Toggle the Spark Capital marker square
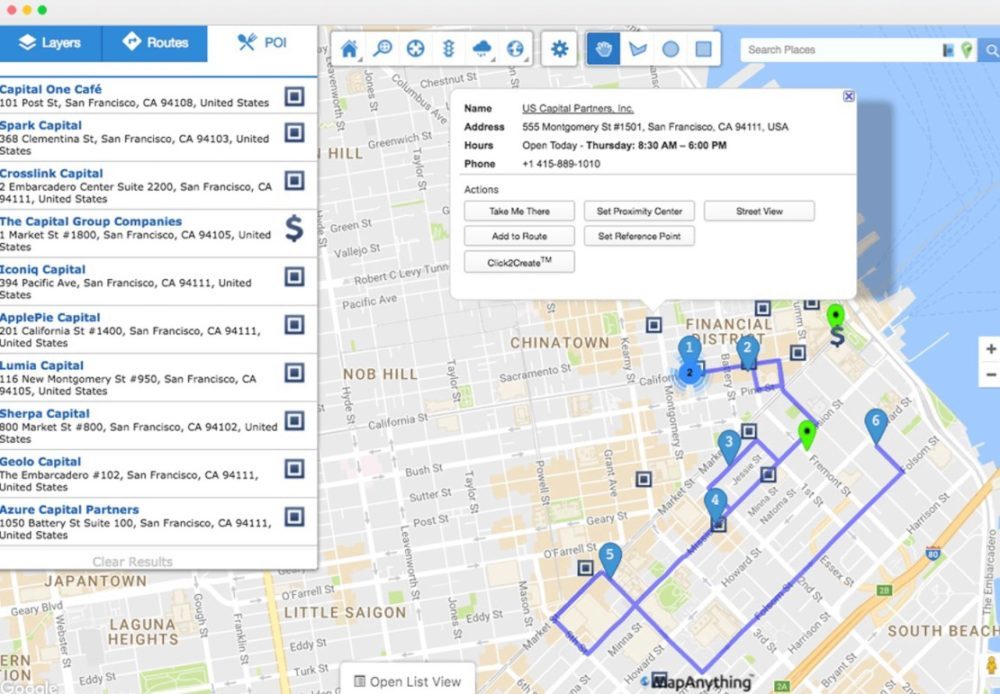 point(294,132)
